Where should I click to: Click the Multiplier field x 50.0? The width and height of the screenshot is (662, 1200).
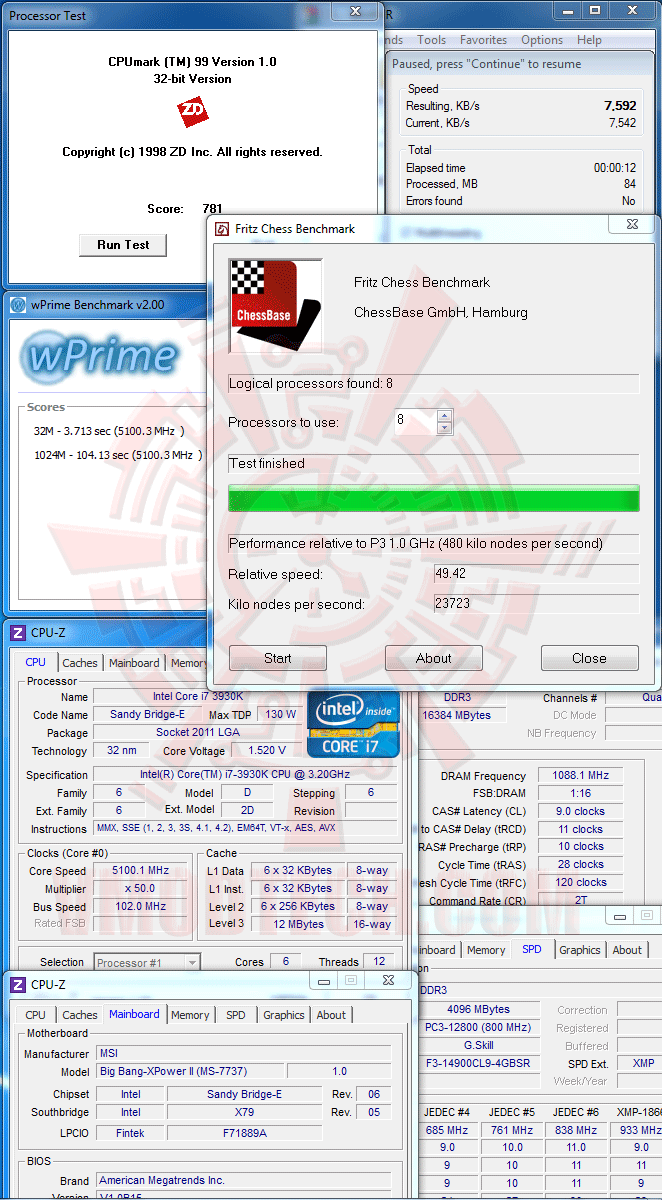click(x=139, y=889)
